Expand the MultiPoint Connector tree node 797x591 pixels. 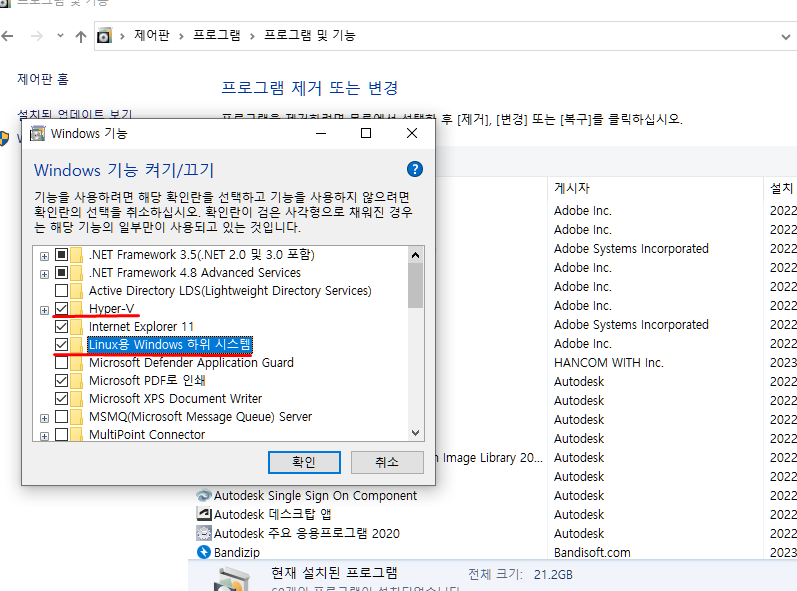(44, 436)
